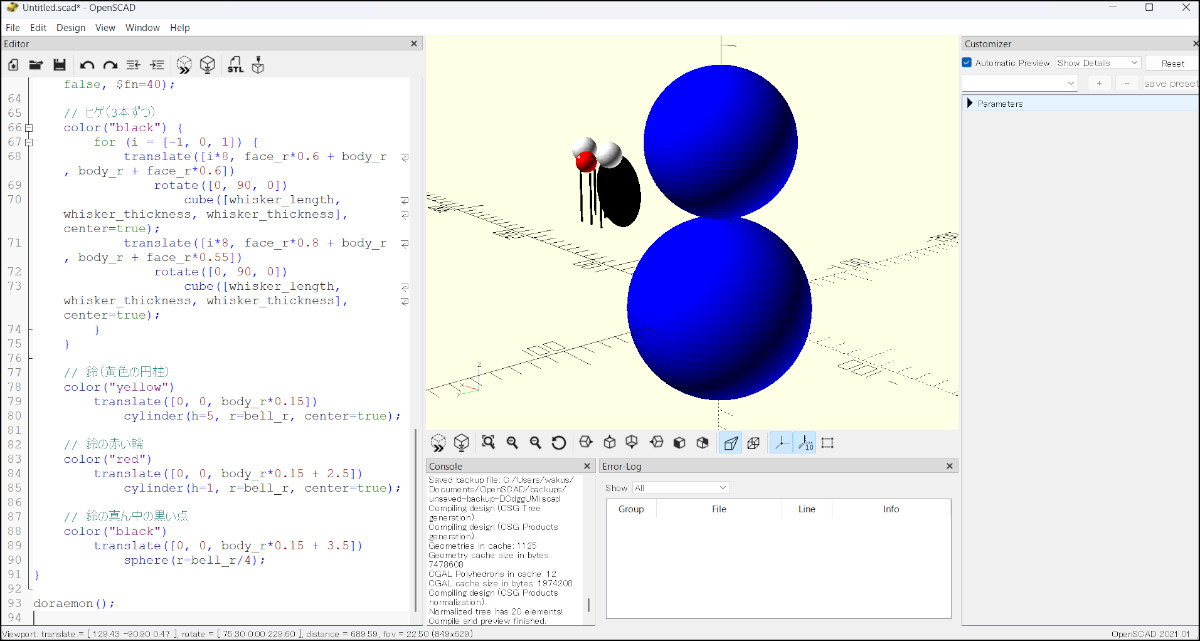The width and height of the screenshot is (1200, 641).
Task: Open a file using the folder icon
Action: point(36,65)
